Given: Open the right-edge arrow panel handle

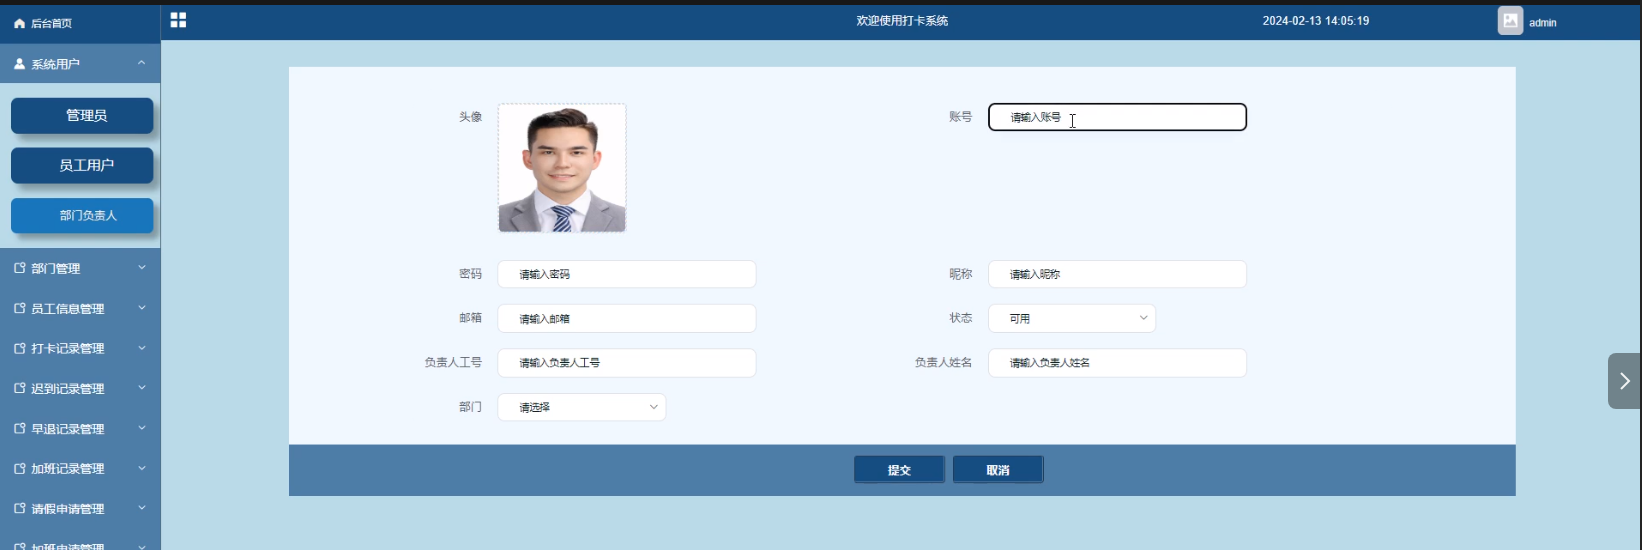Looking at the screenshot, I should 1624,381.
